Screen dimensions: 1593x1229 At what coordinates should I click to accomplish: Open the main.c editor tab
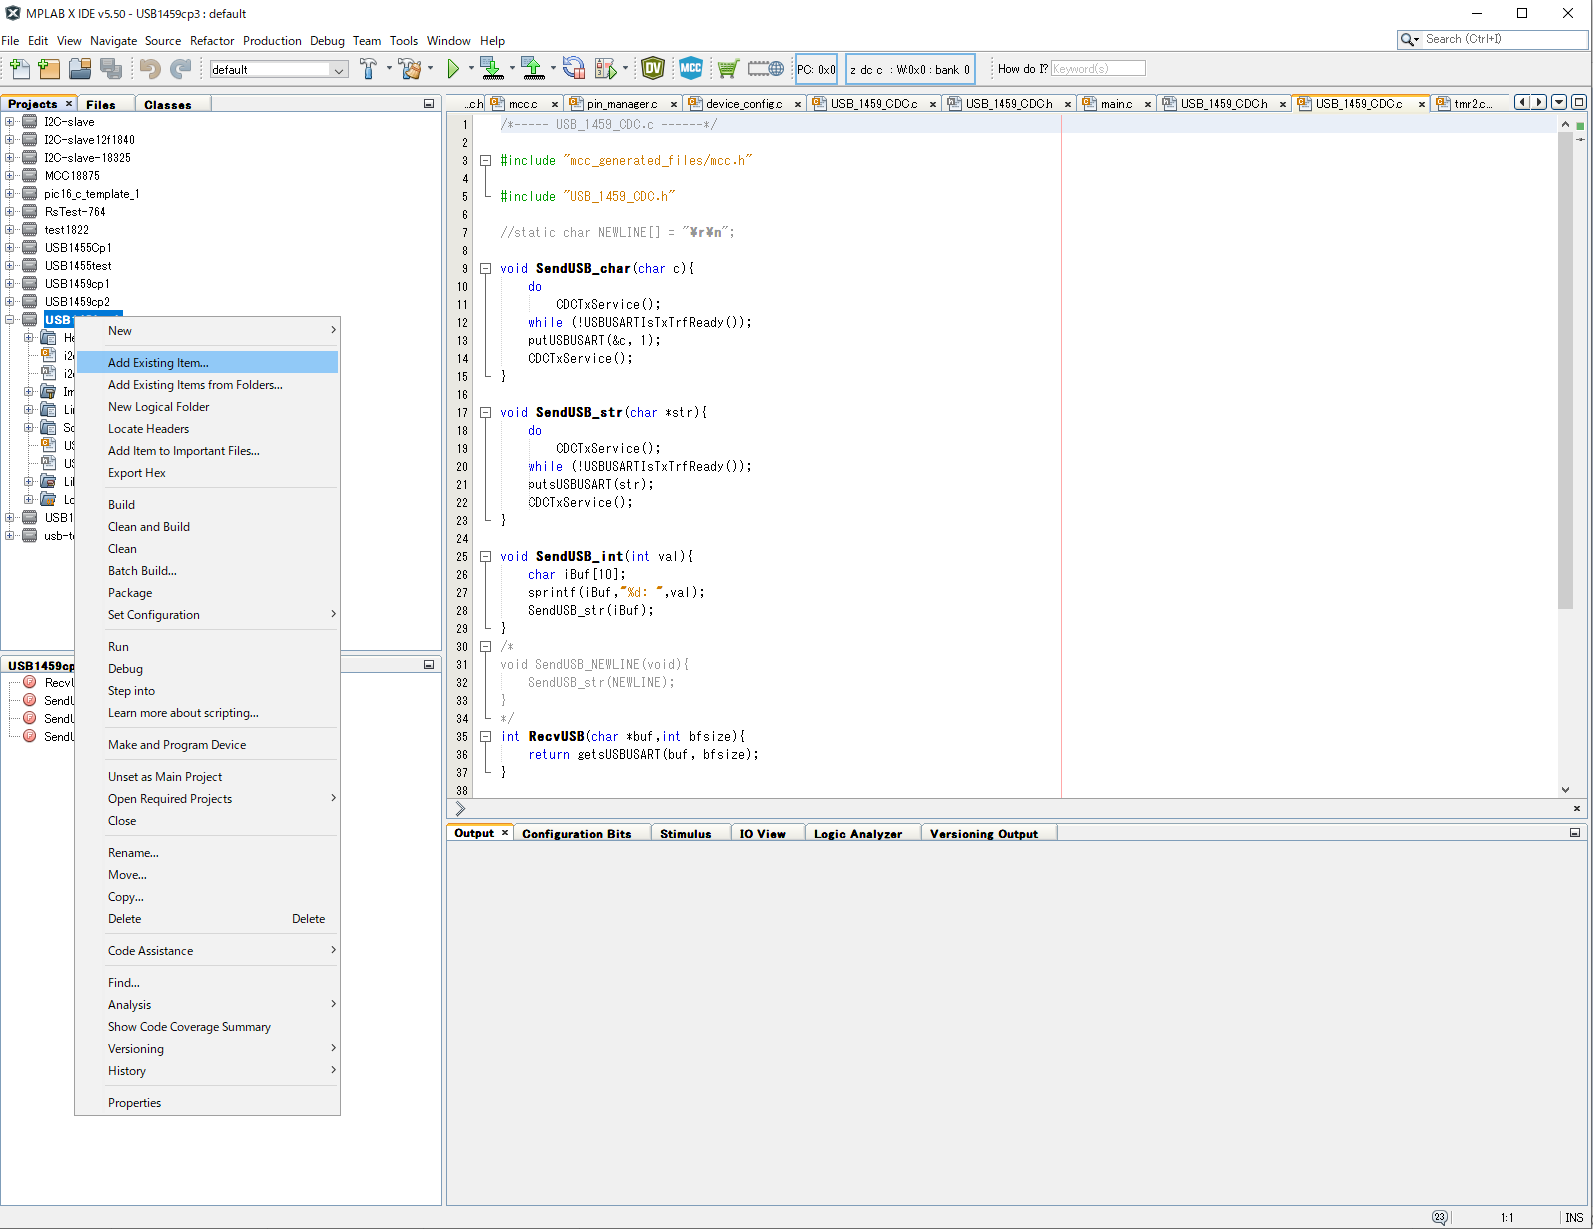[1116, 104]
